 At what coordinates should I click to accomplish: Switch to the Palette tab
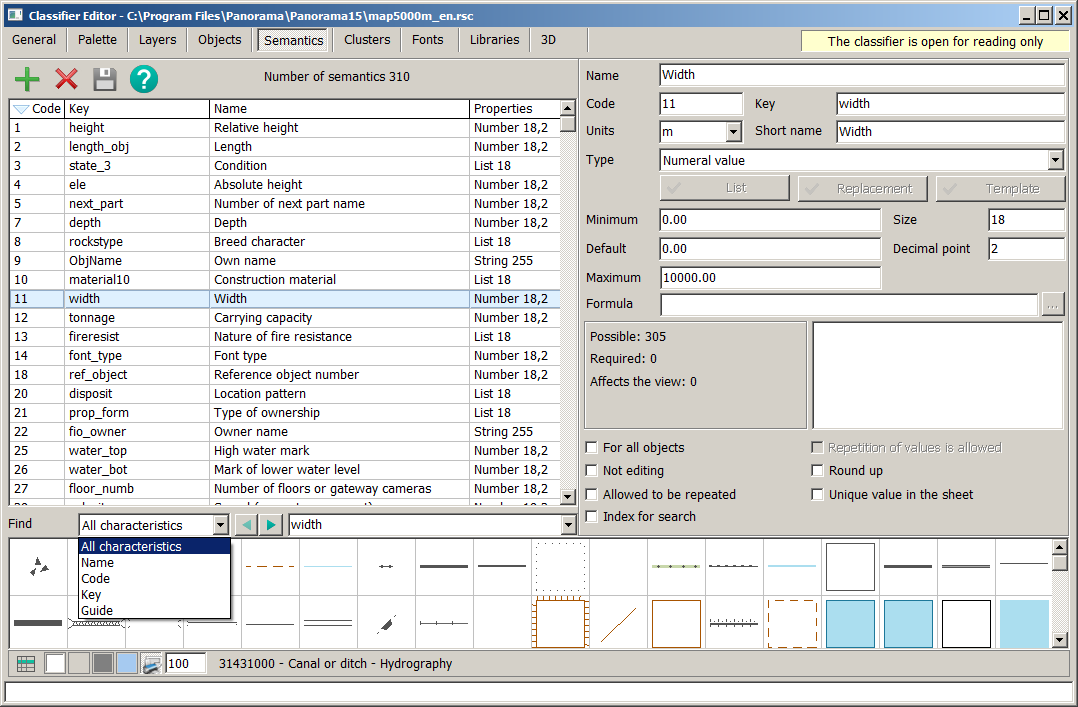tap(97, 40)
